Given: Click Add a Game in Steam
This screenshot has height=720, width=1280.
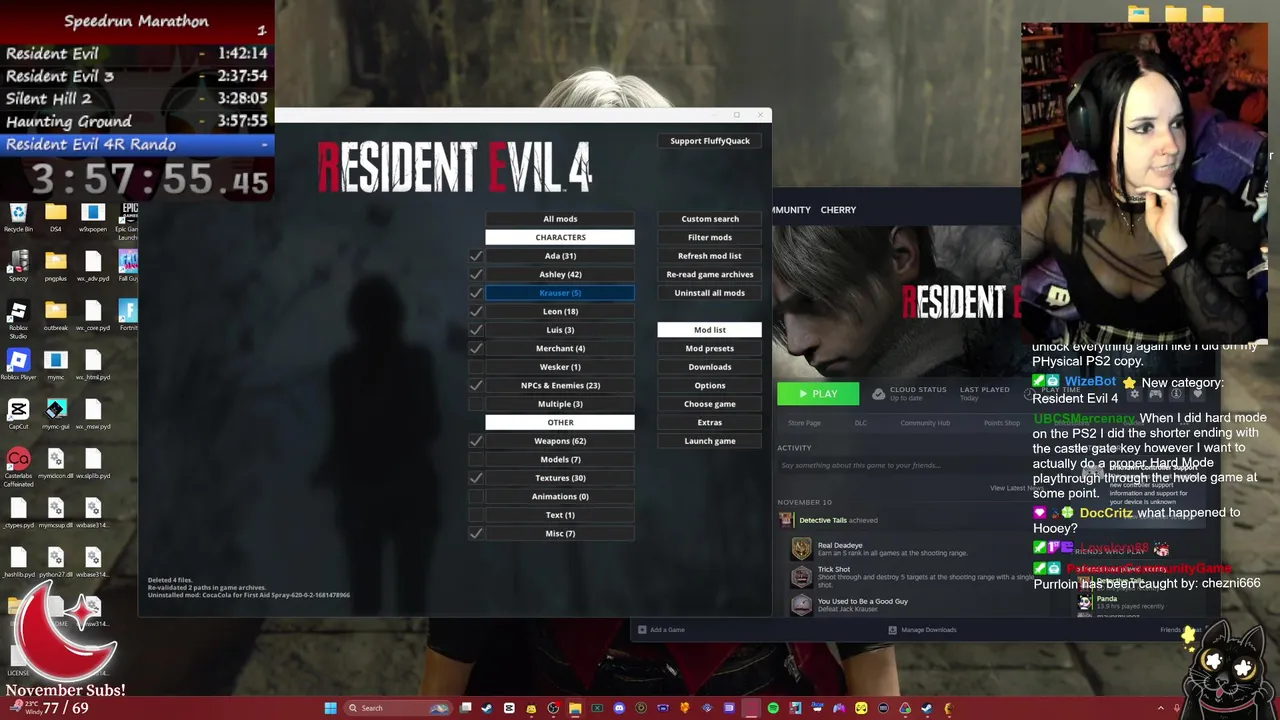Looking at the screenshot, I should tap(661, 630).
